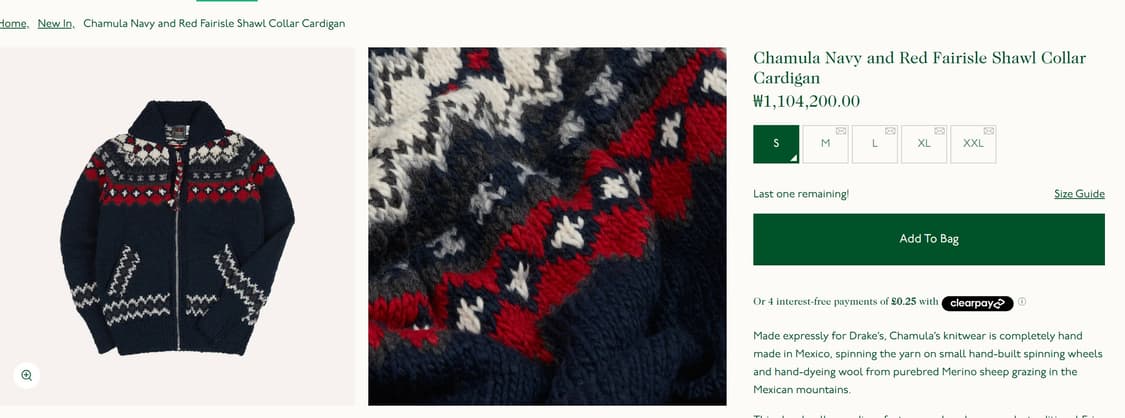This screenshot has height=418, width=1125.
Task: Click the envelope notify icon on size M
Action: [x=841, y=130]
